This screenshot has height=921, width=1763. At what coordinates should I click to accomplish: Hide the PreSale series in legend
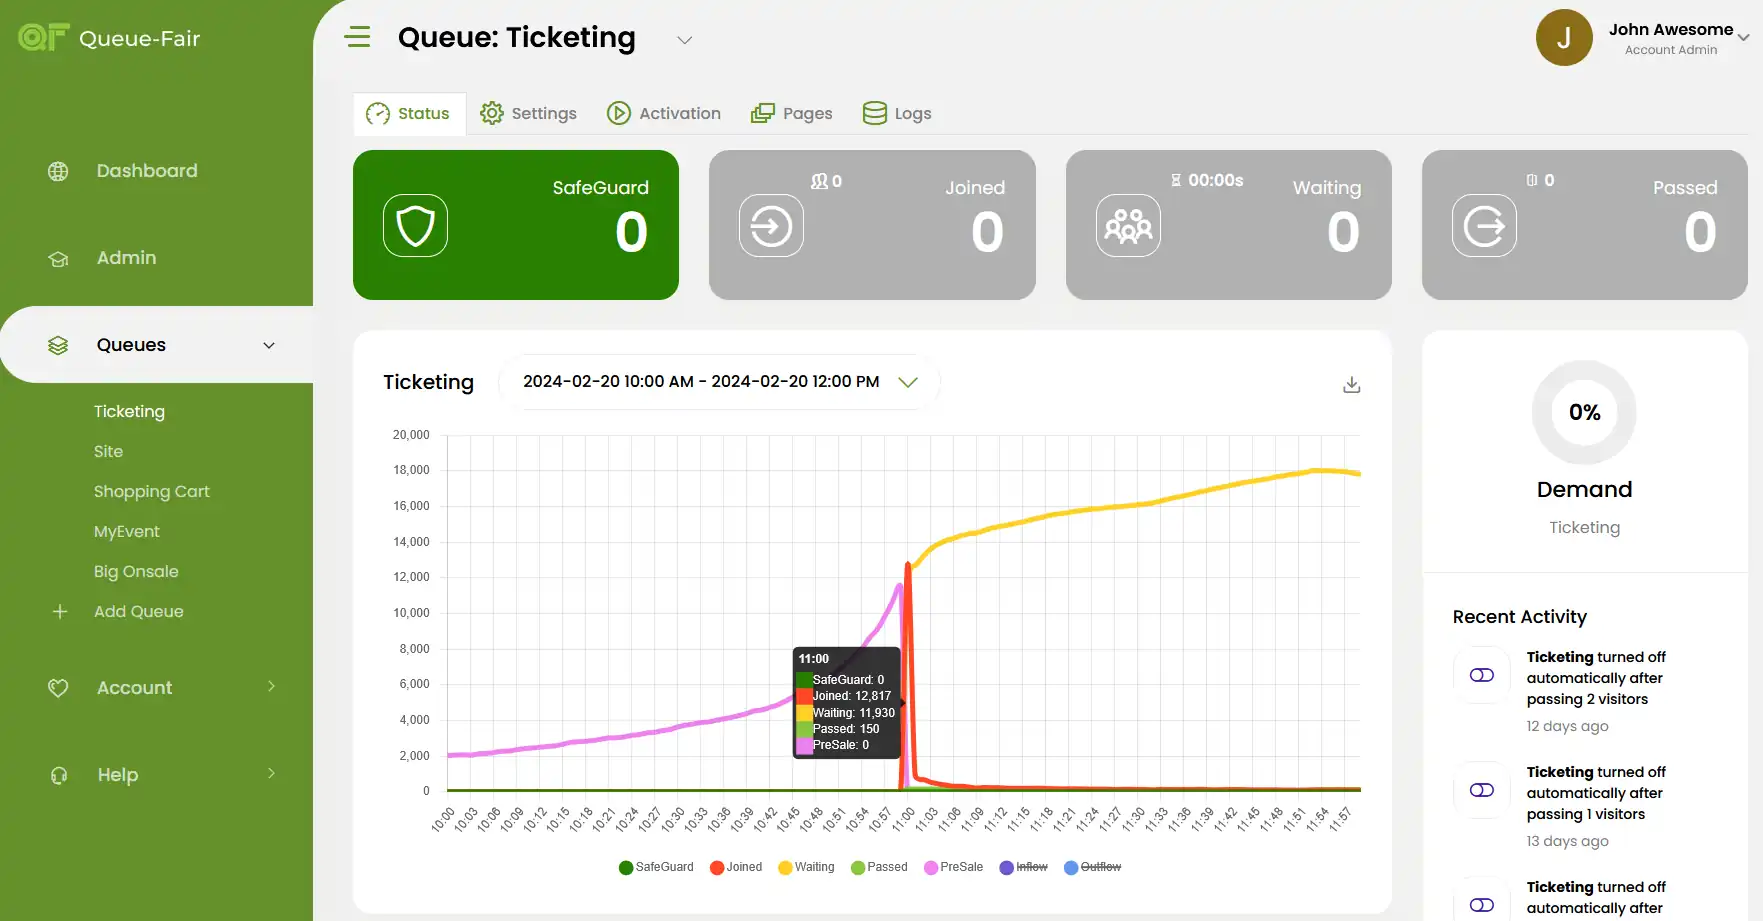click(954, 867)
